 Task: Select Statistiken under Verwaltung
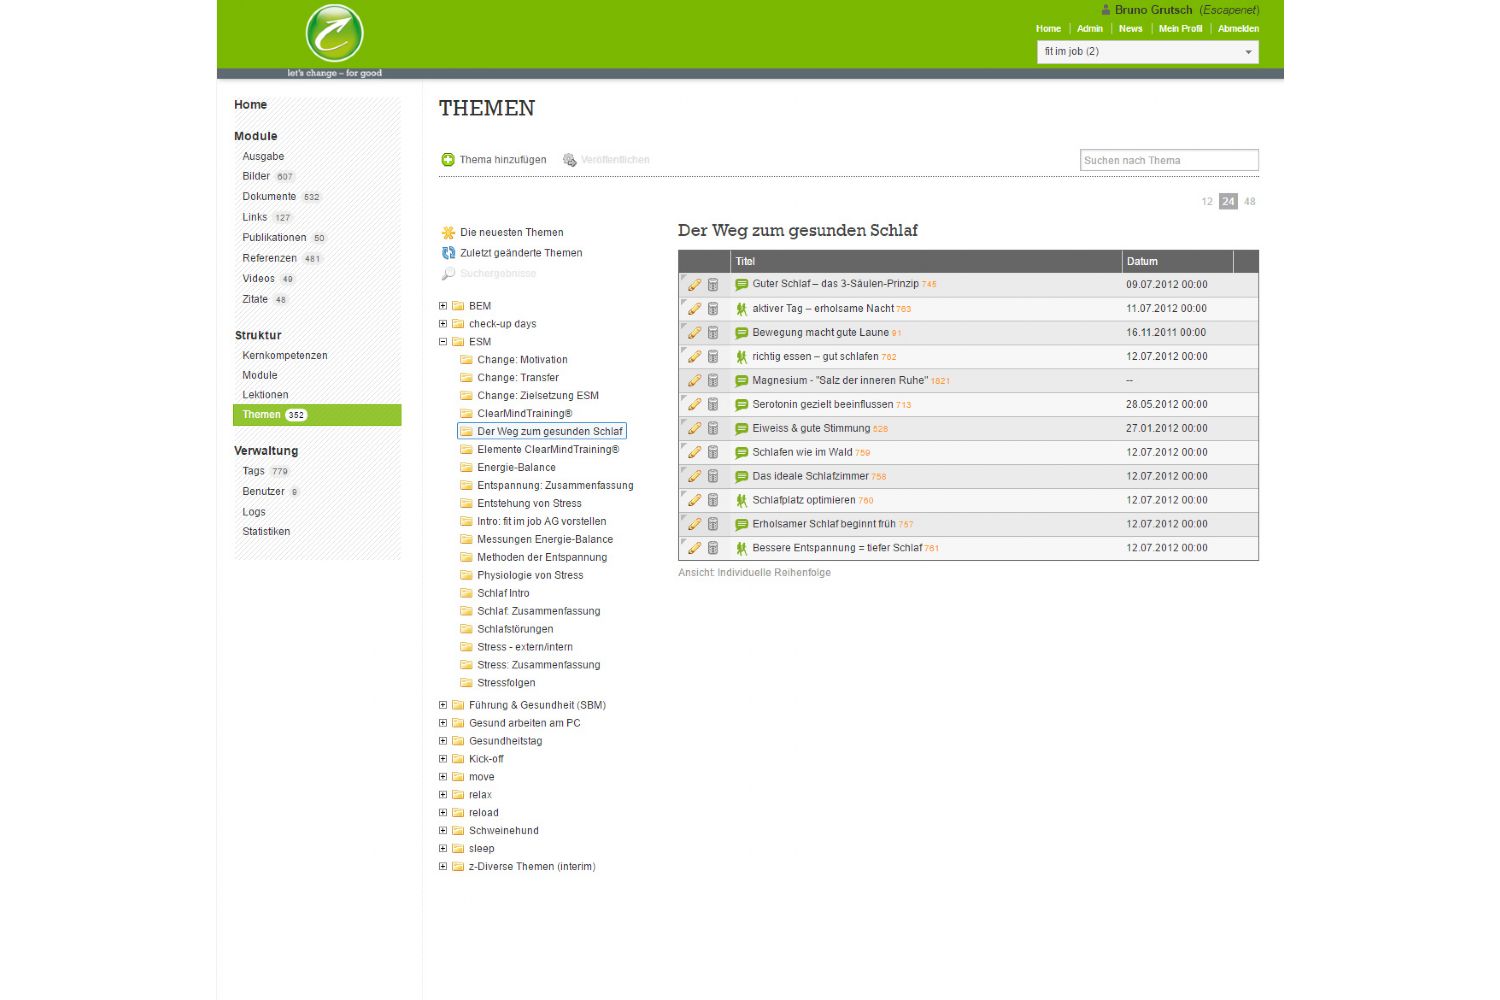pyautogui.click(x=266, y=532)
